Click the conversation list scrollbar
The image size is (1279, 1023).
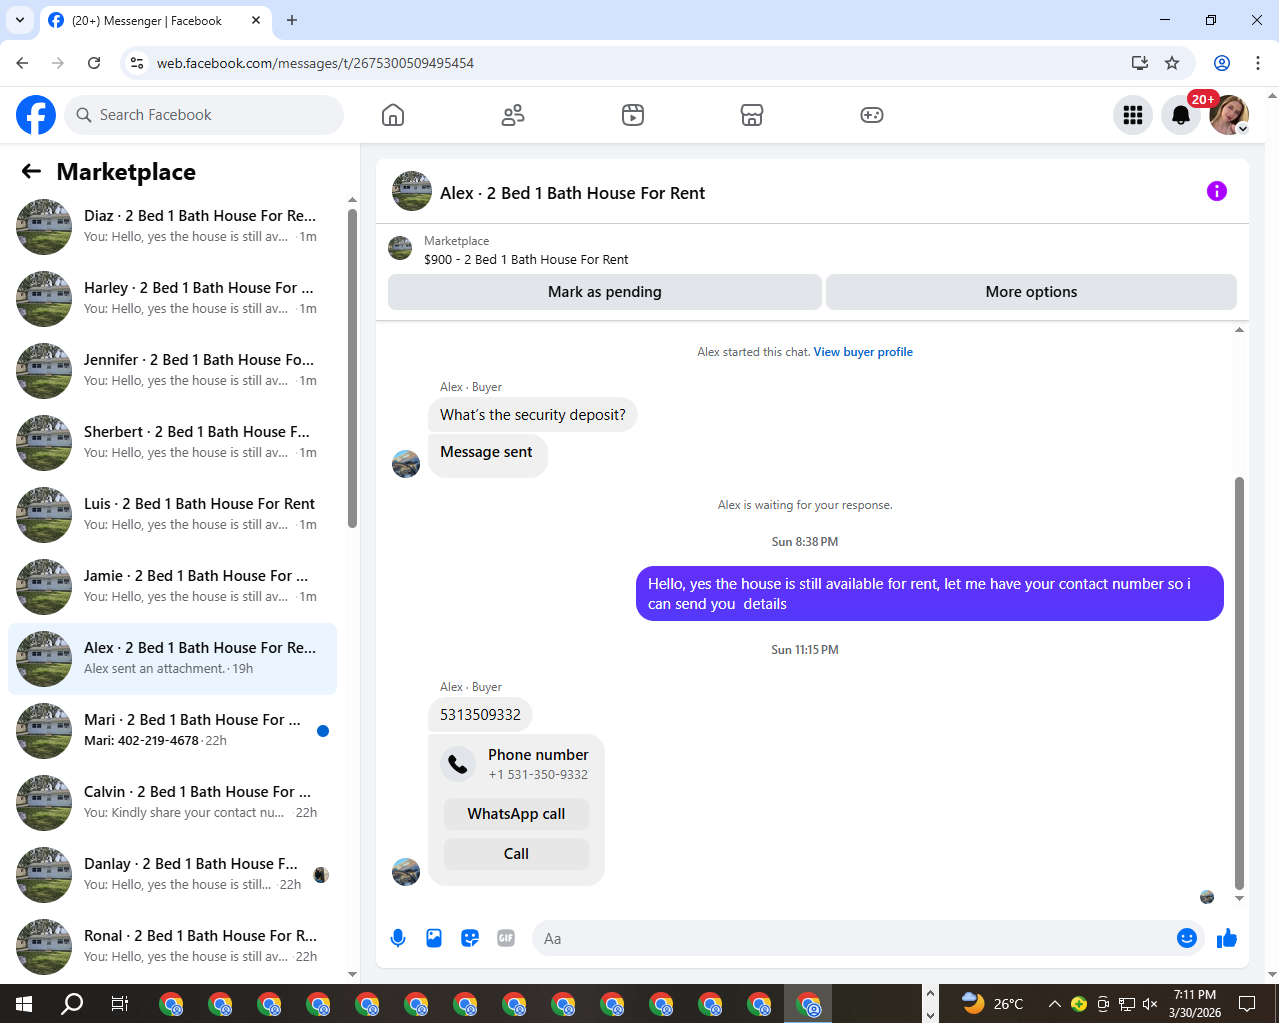[x=352, y=368]
